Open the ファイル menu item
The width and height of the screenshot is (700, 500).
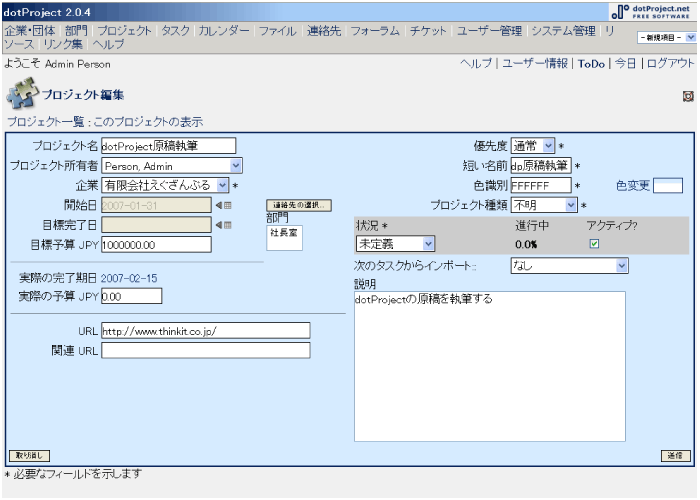coord(278,31)
